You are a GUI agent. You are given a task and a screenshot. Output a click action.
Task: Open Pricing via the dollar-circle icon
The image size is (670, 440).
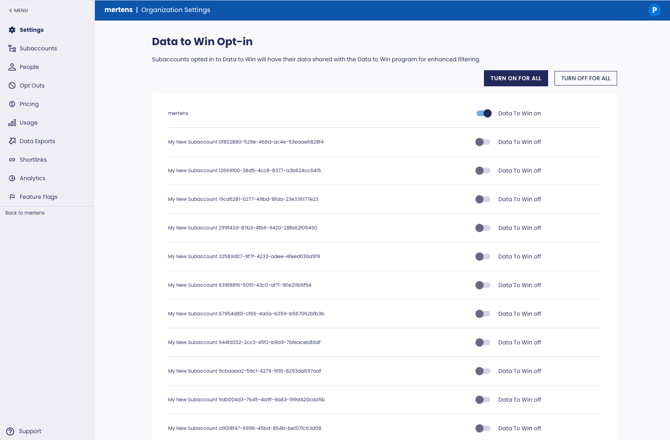pos(12,104)
